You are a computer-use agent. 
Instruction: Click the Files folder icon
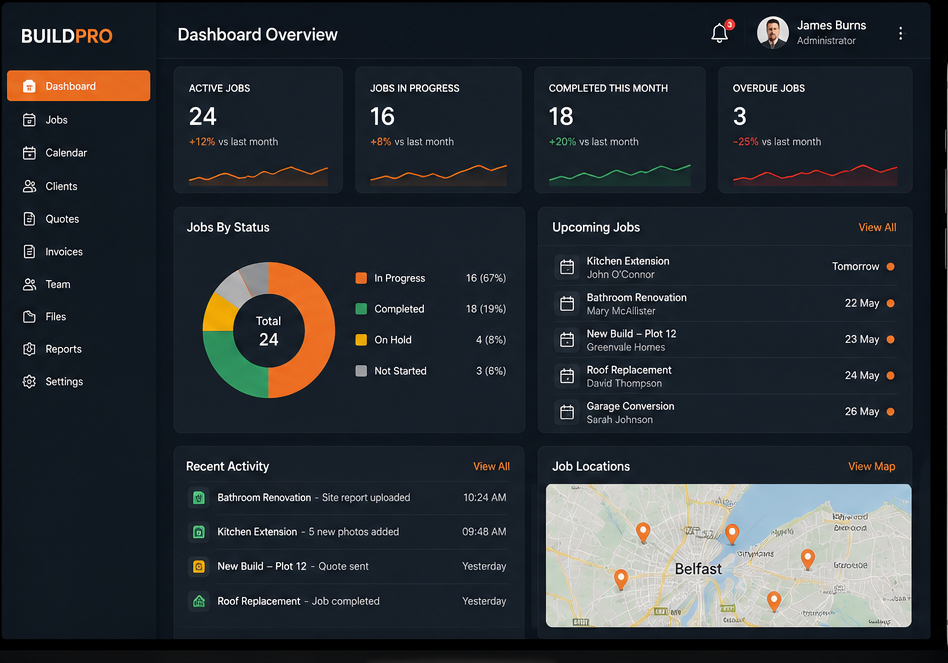[29, 317]
